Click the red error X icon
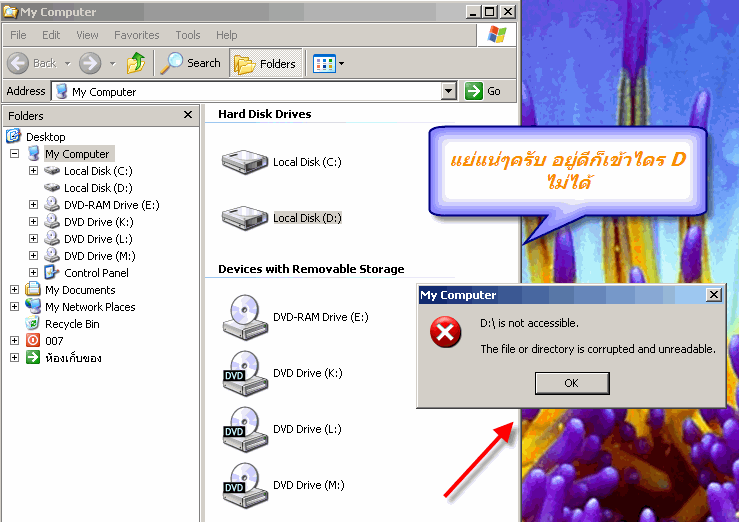 click(445, 332)
